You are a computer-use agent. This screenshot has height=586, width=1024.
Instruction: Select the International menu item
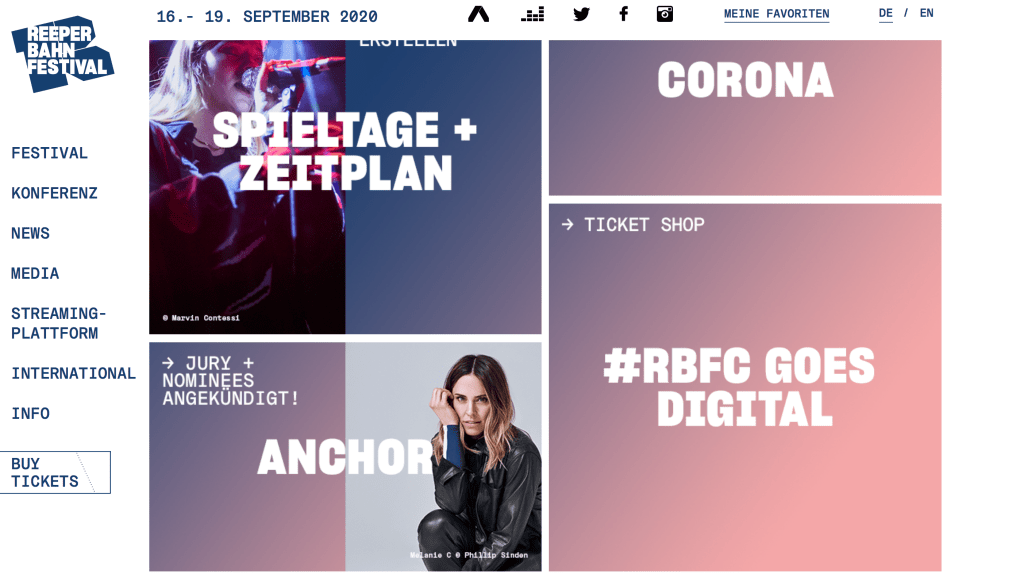click(x=74, y=373)
